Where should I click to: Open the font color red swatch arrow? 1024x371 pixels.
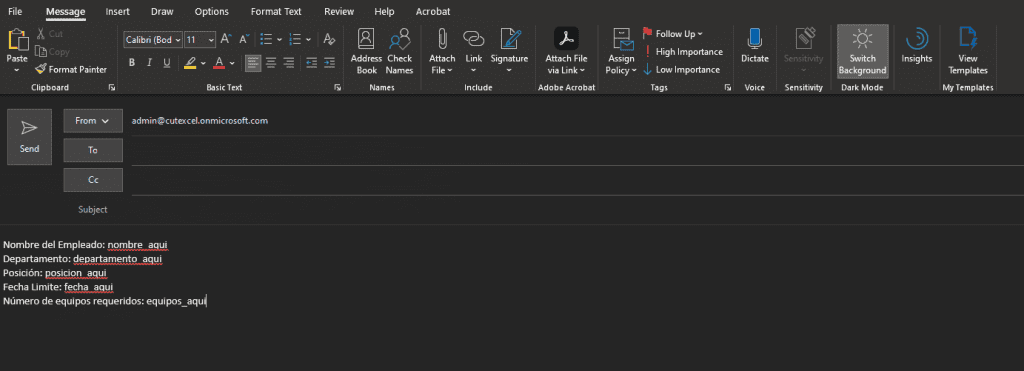232,63
